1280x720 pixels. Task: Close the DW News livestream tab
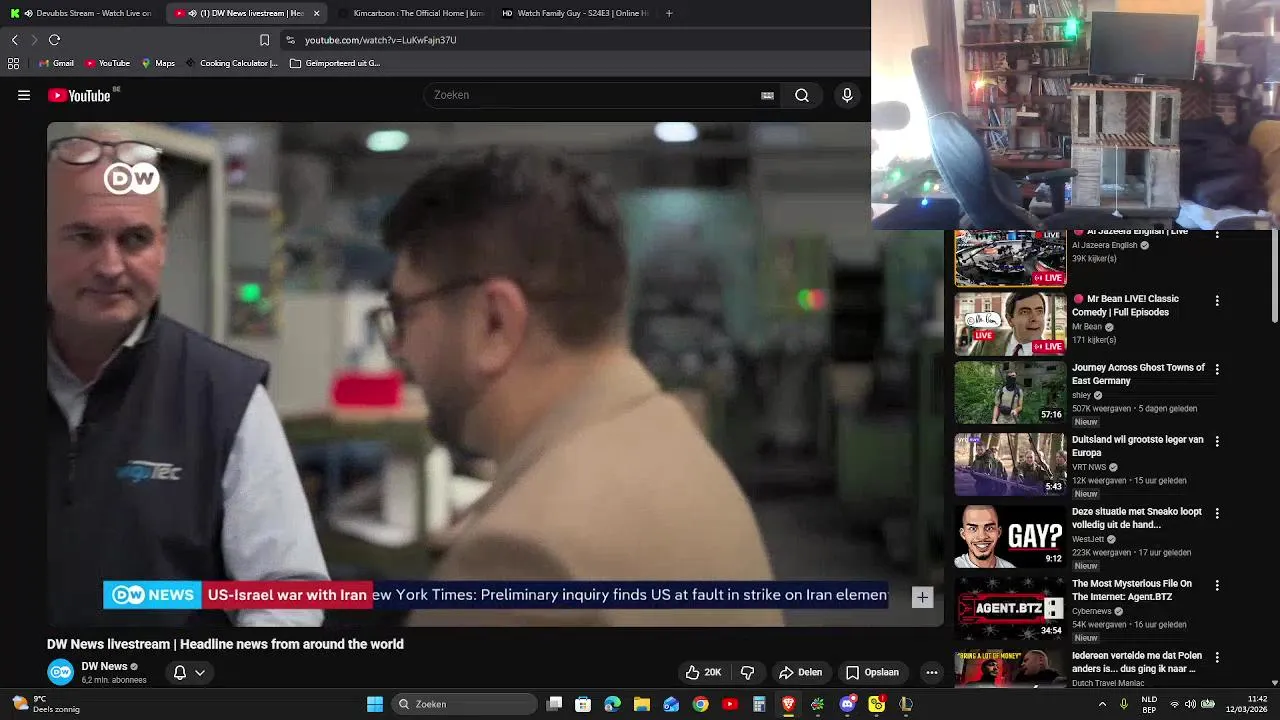pos(317,13)
